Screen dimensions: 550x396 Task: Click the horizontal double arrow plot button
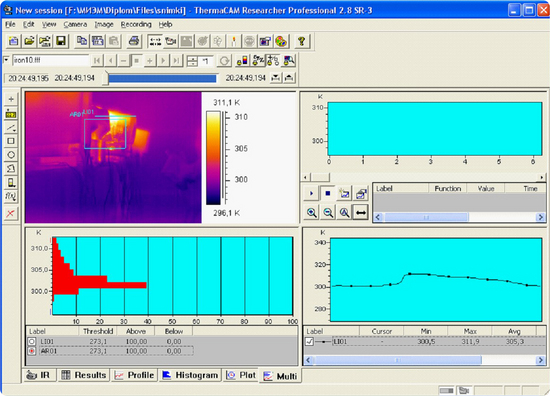coord(361,213)
